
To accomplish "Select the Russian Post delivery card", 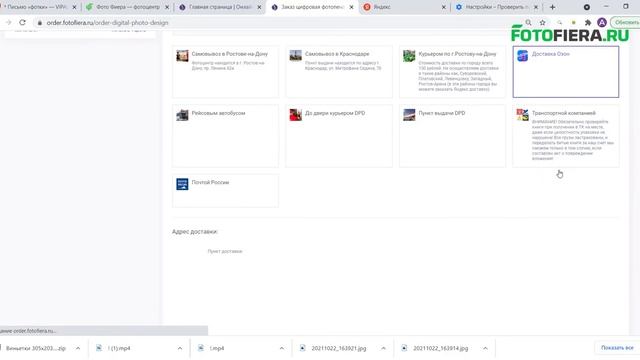I will (x=226, y=191).
